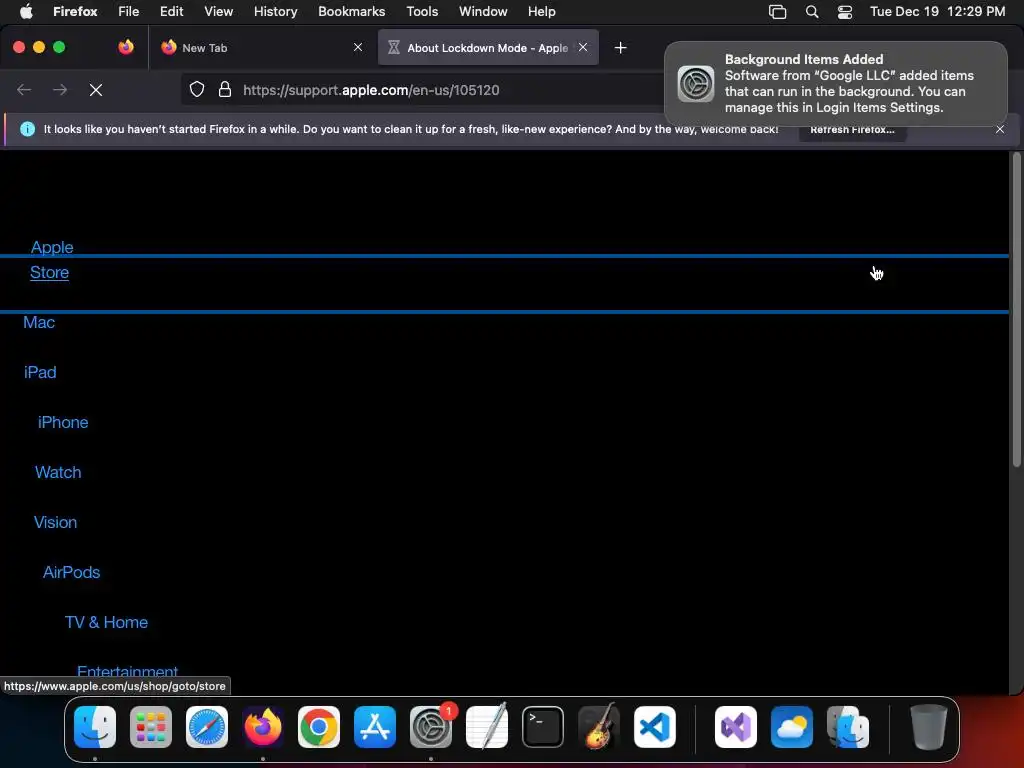Click the date and time in menu bar
The width and height of the screenshot is (1024, 768).
(937, 11)
